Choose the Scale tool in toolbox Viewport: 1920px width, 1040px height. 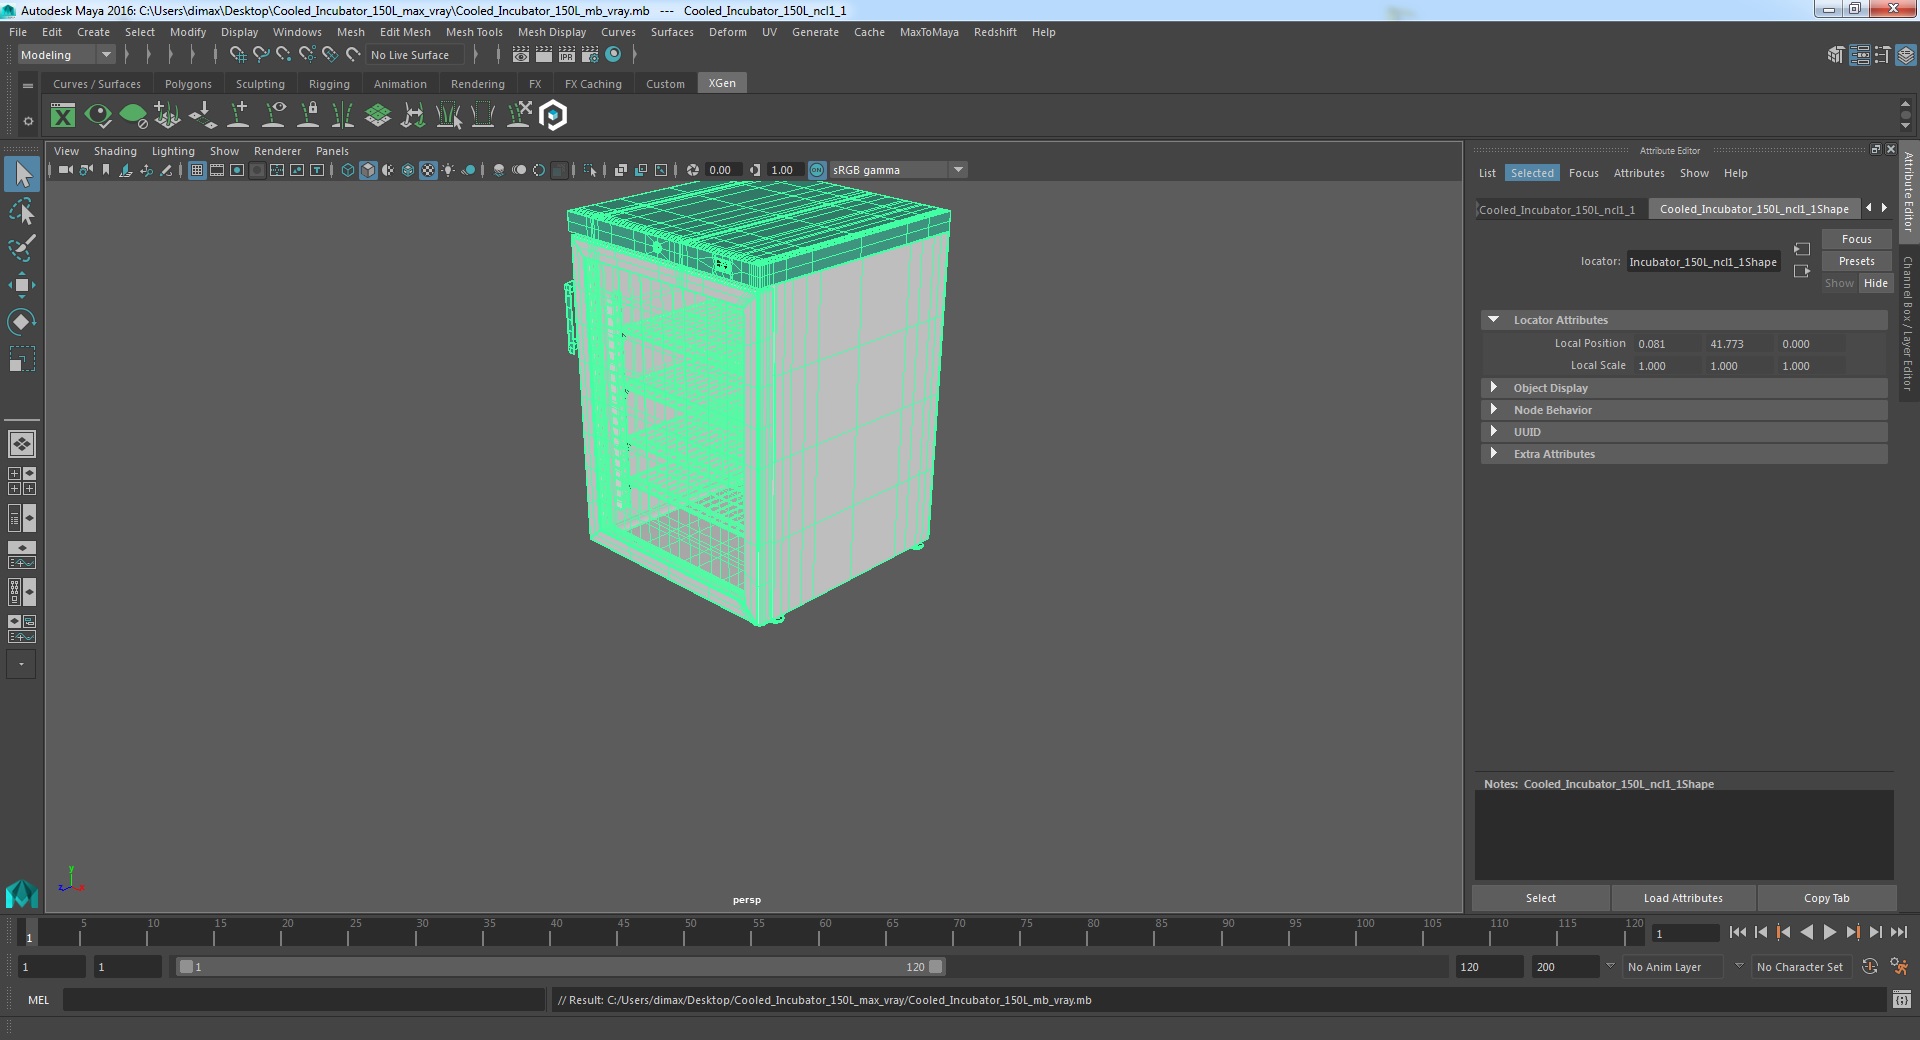[21, 358]
